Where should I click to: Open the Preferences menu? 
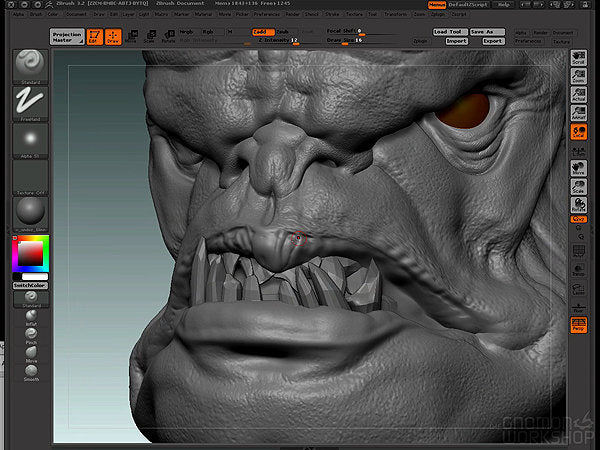point(266,15)
